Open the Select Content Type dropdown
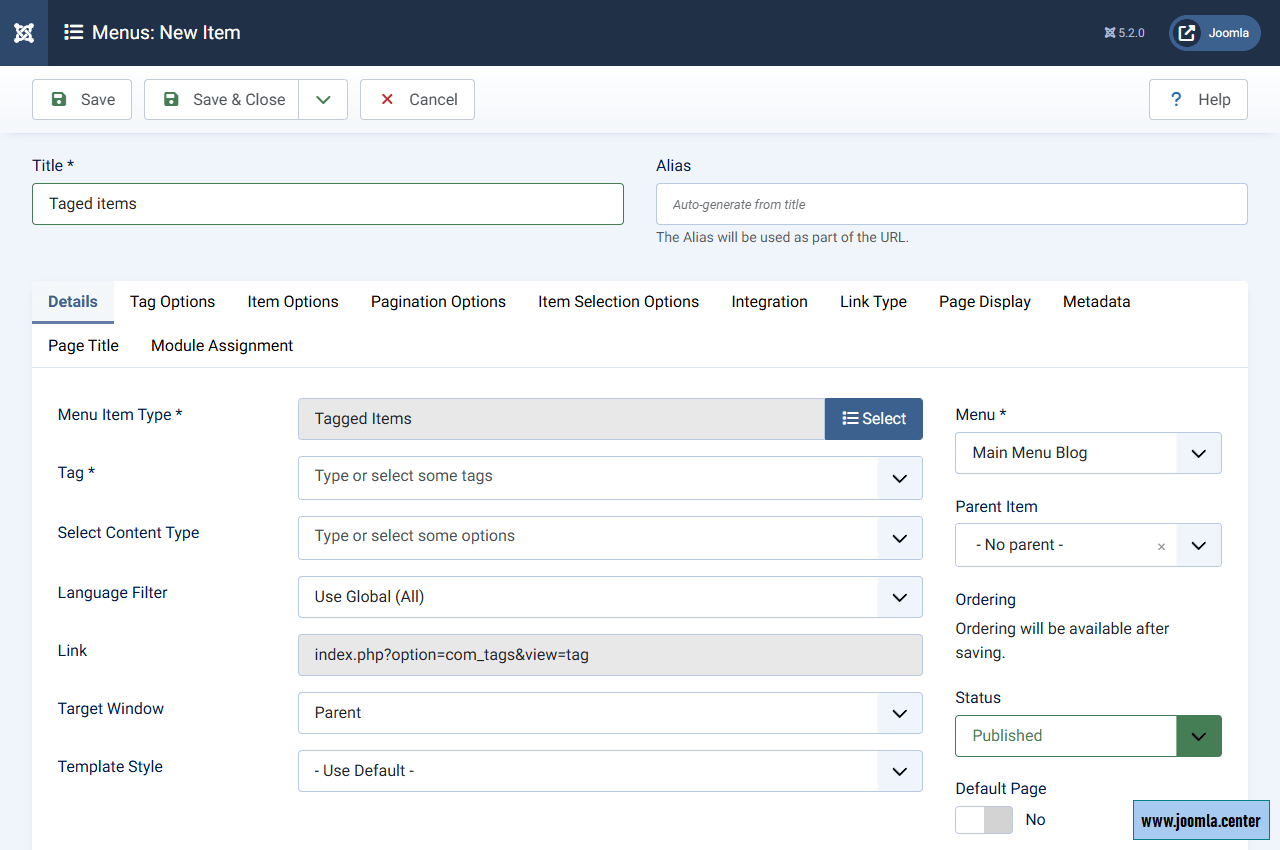 (x=610, y=538)
